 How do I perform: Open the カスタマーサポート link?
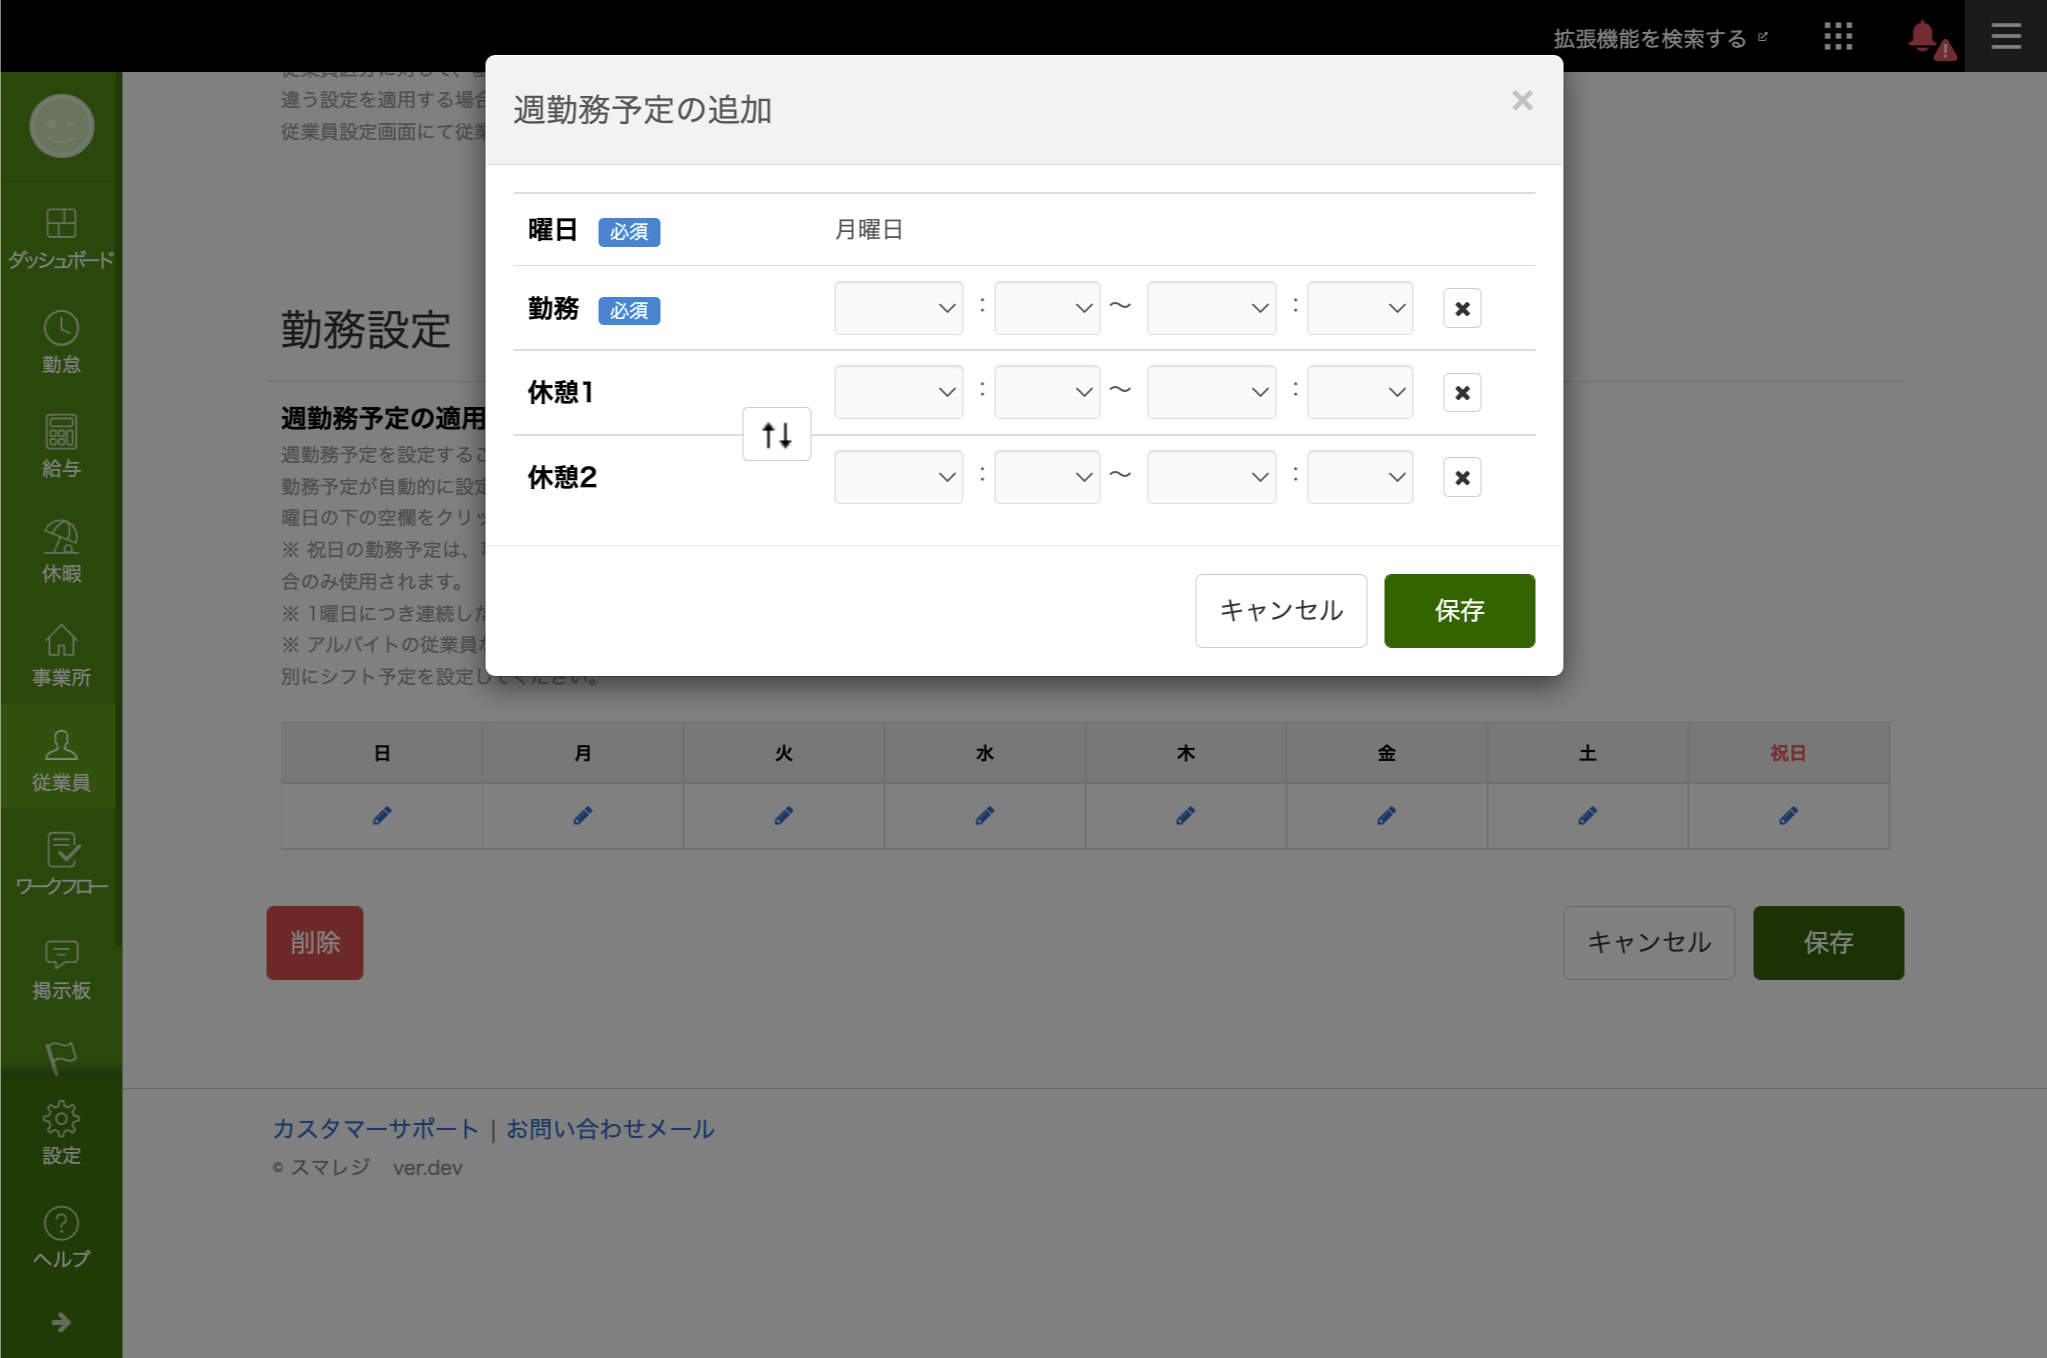(376, 1129)
